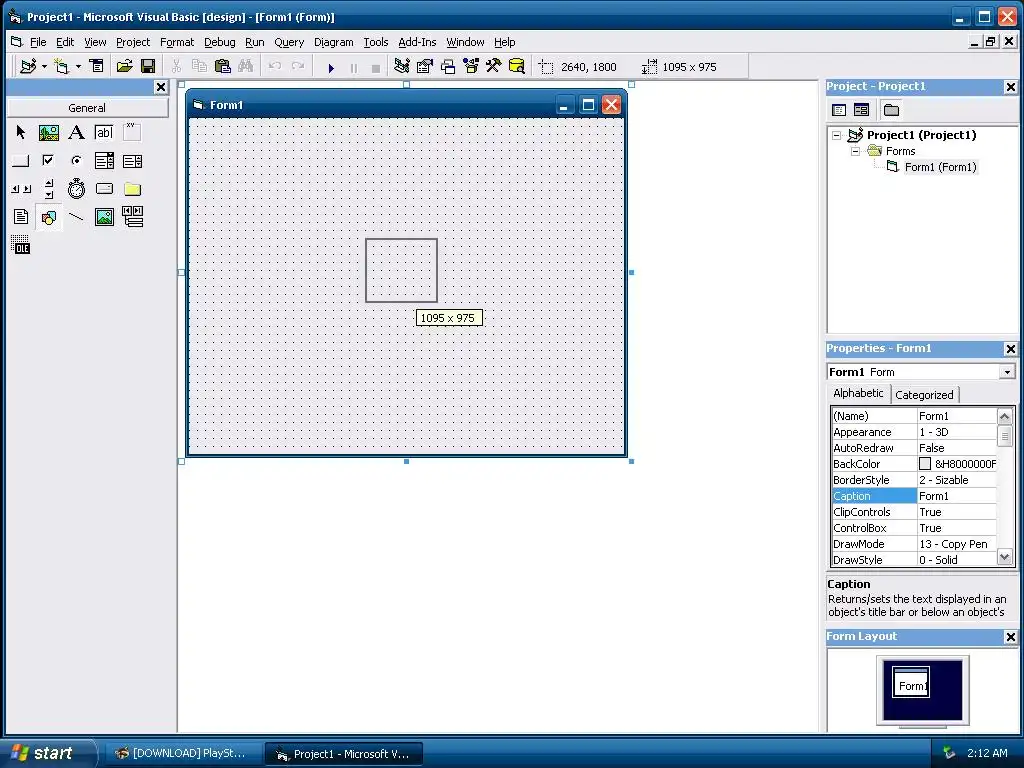Select the Pointer tool in the toolbox
The width and height of the screenshot is (1024, 768).
21,133
